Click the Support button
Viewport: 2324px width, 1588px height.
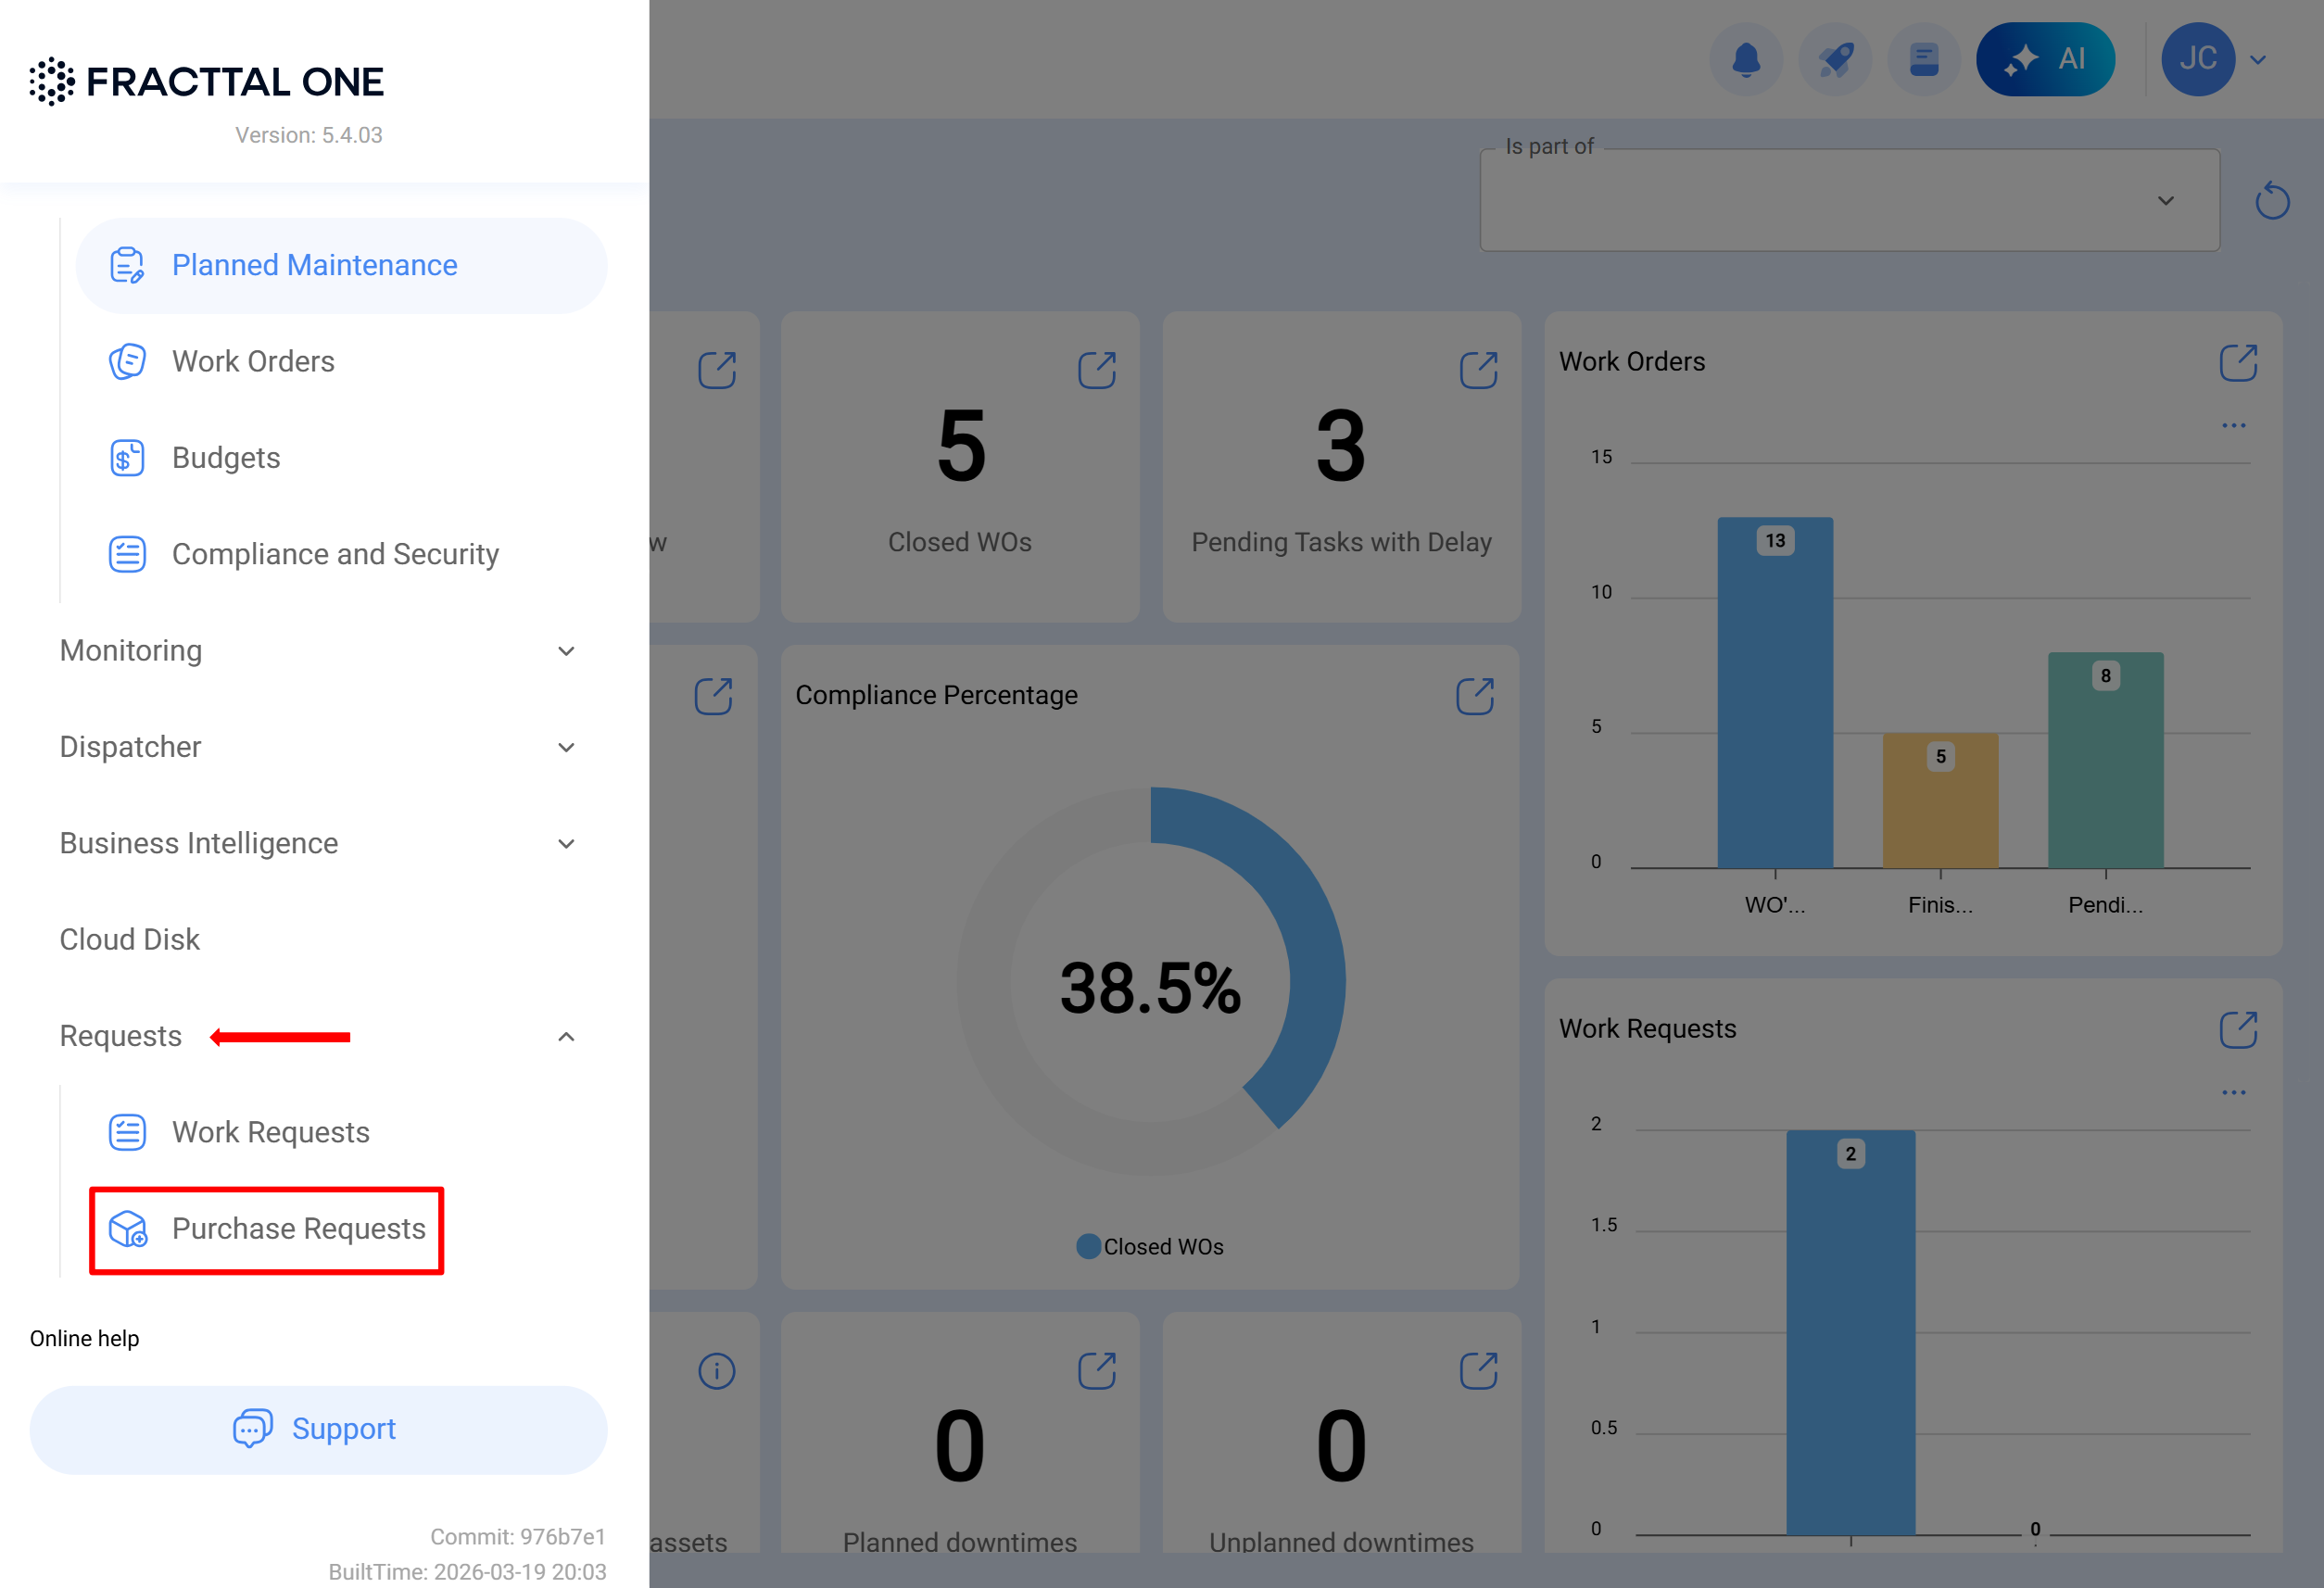coord(318,1429)
